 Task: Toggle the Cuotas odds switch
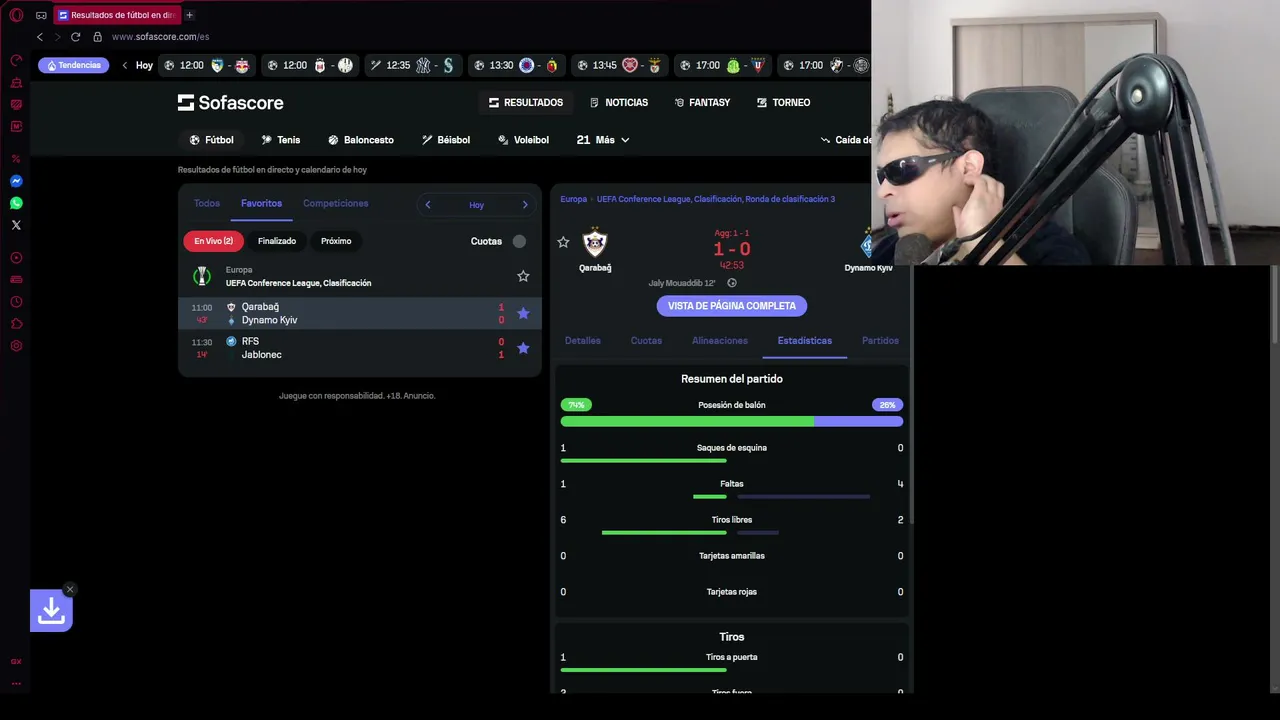(x=519, y=241)
